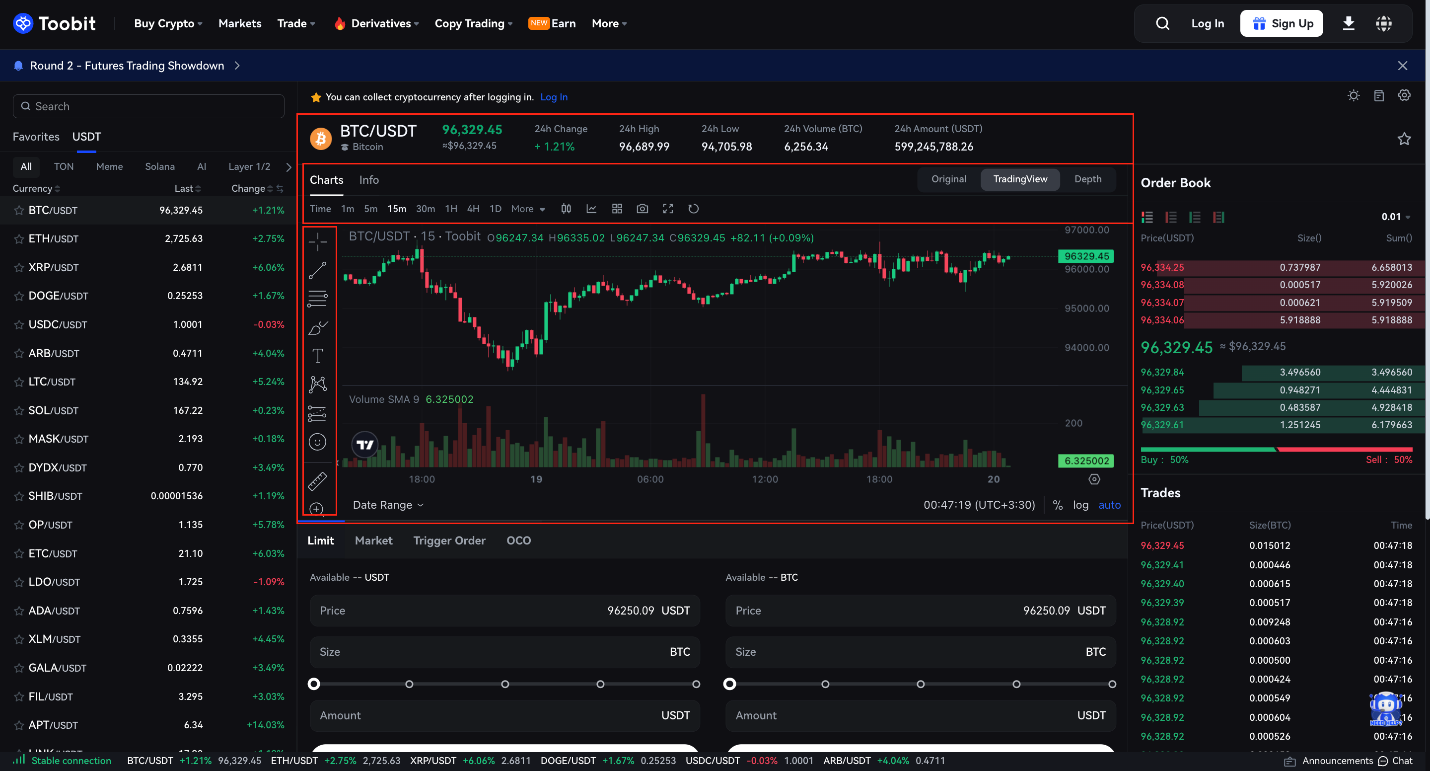Select the Text annotation tool
Image resolution: width=1430 pixels, height=771 pixels.
(x=319, y=355)
